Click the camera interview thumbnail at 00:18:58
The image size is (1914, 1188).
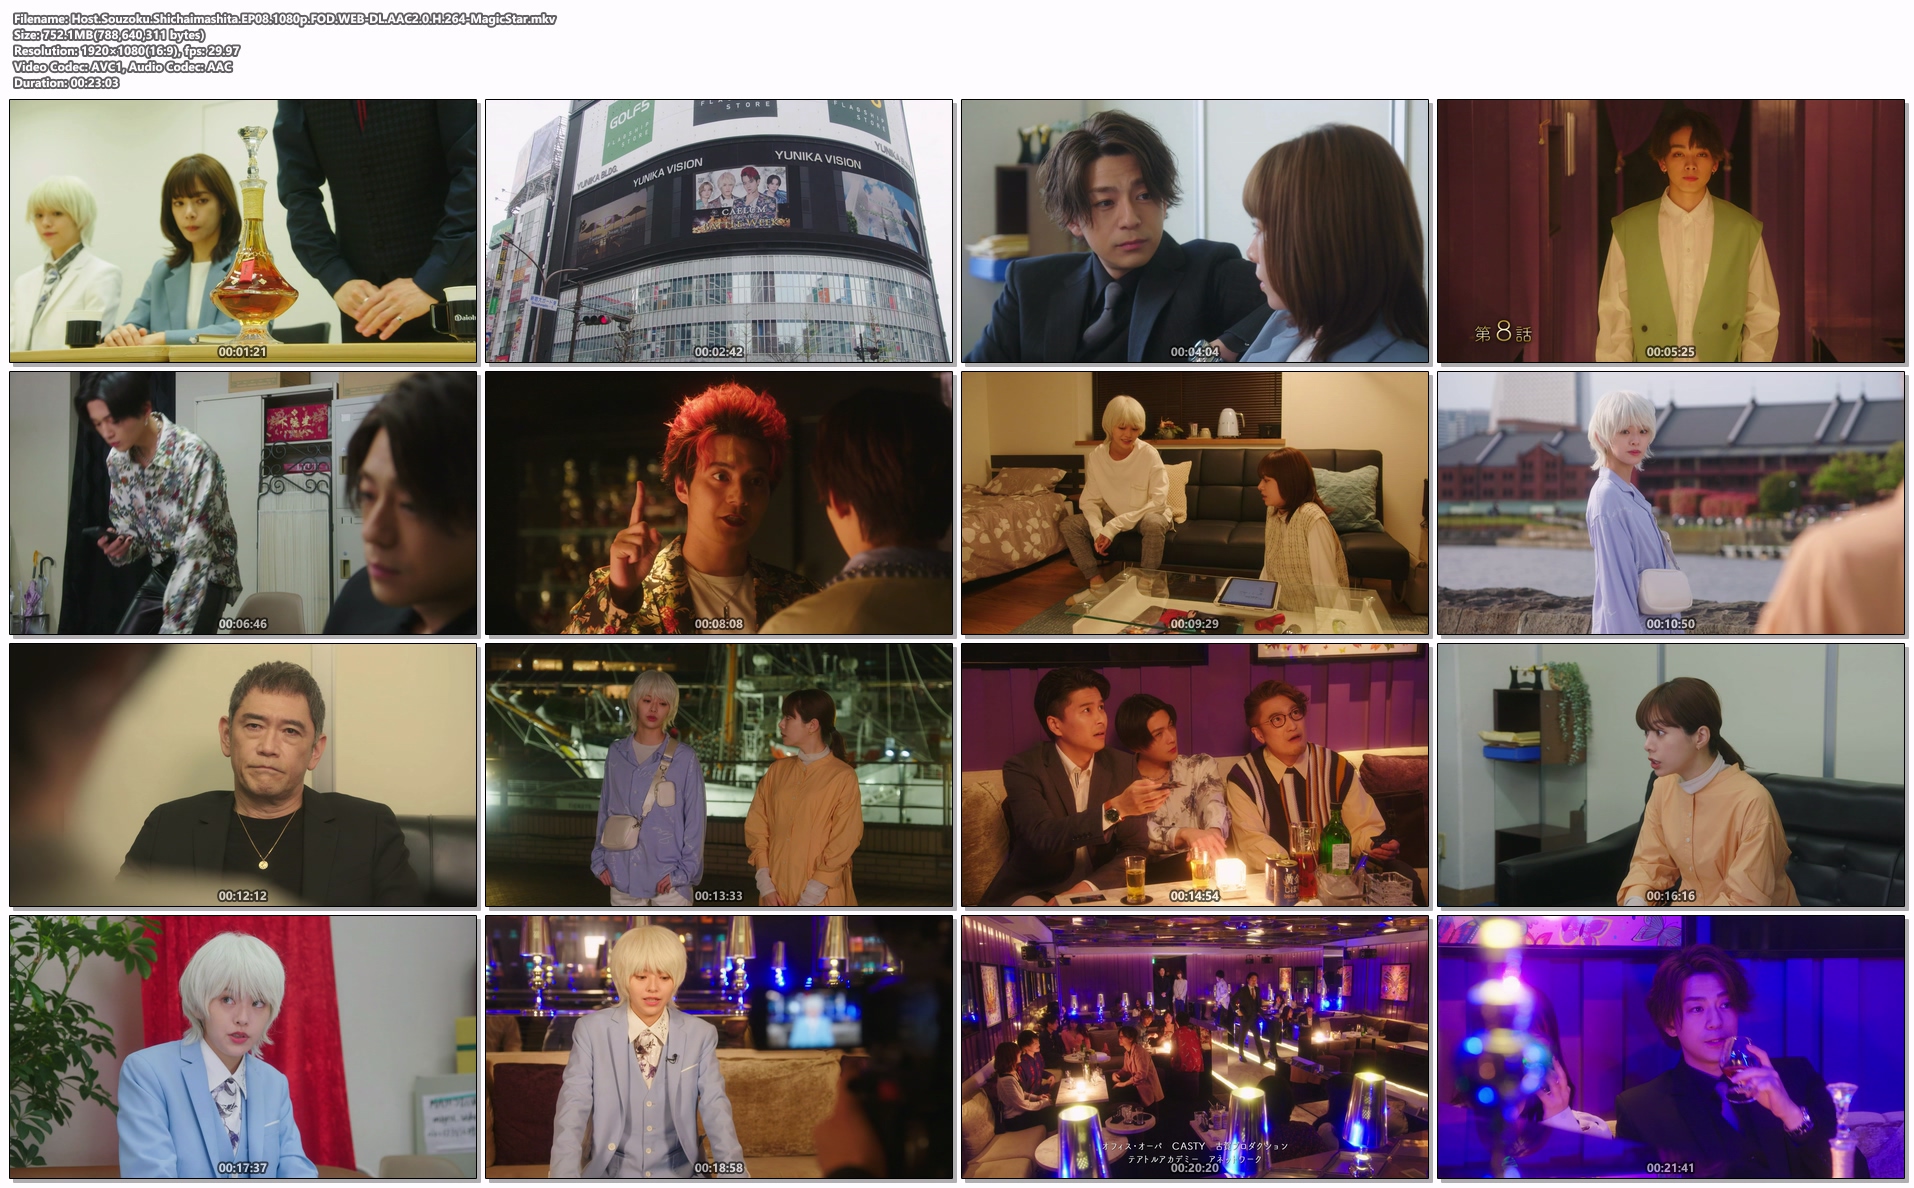[719, 1047]
